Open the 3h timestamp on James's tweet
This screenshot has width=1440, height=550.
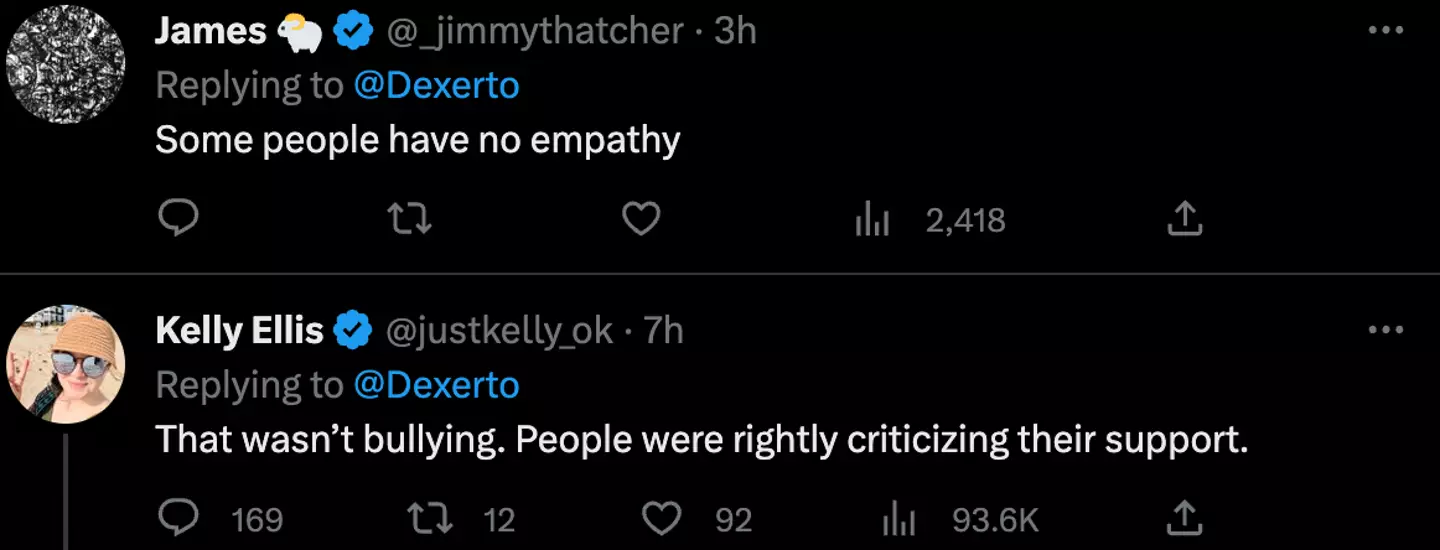click(735, 31)
